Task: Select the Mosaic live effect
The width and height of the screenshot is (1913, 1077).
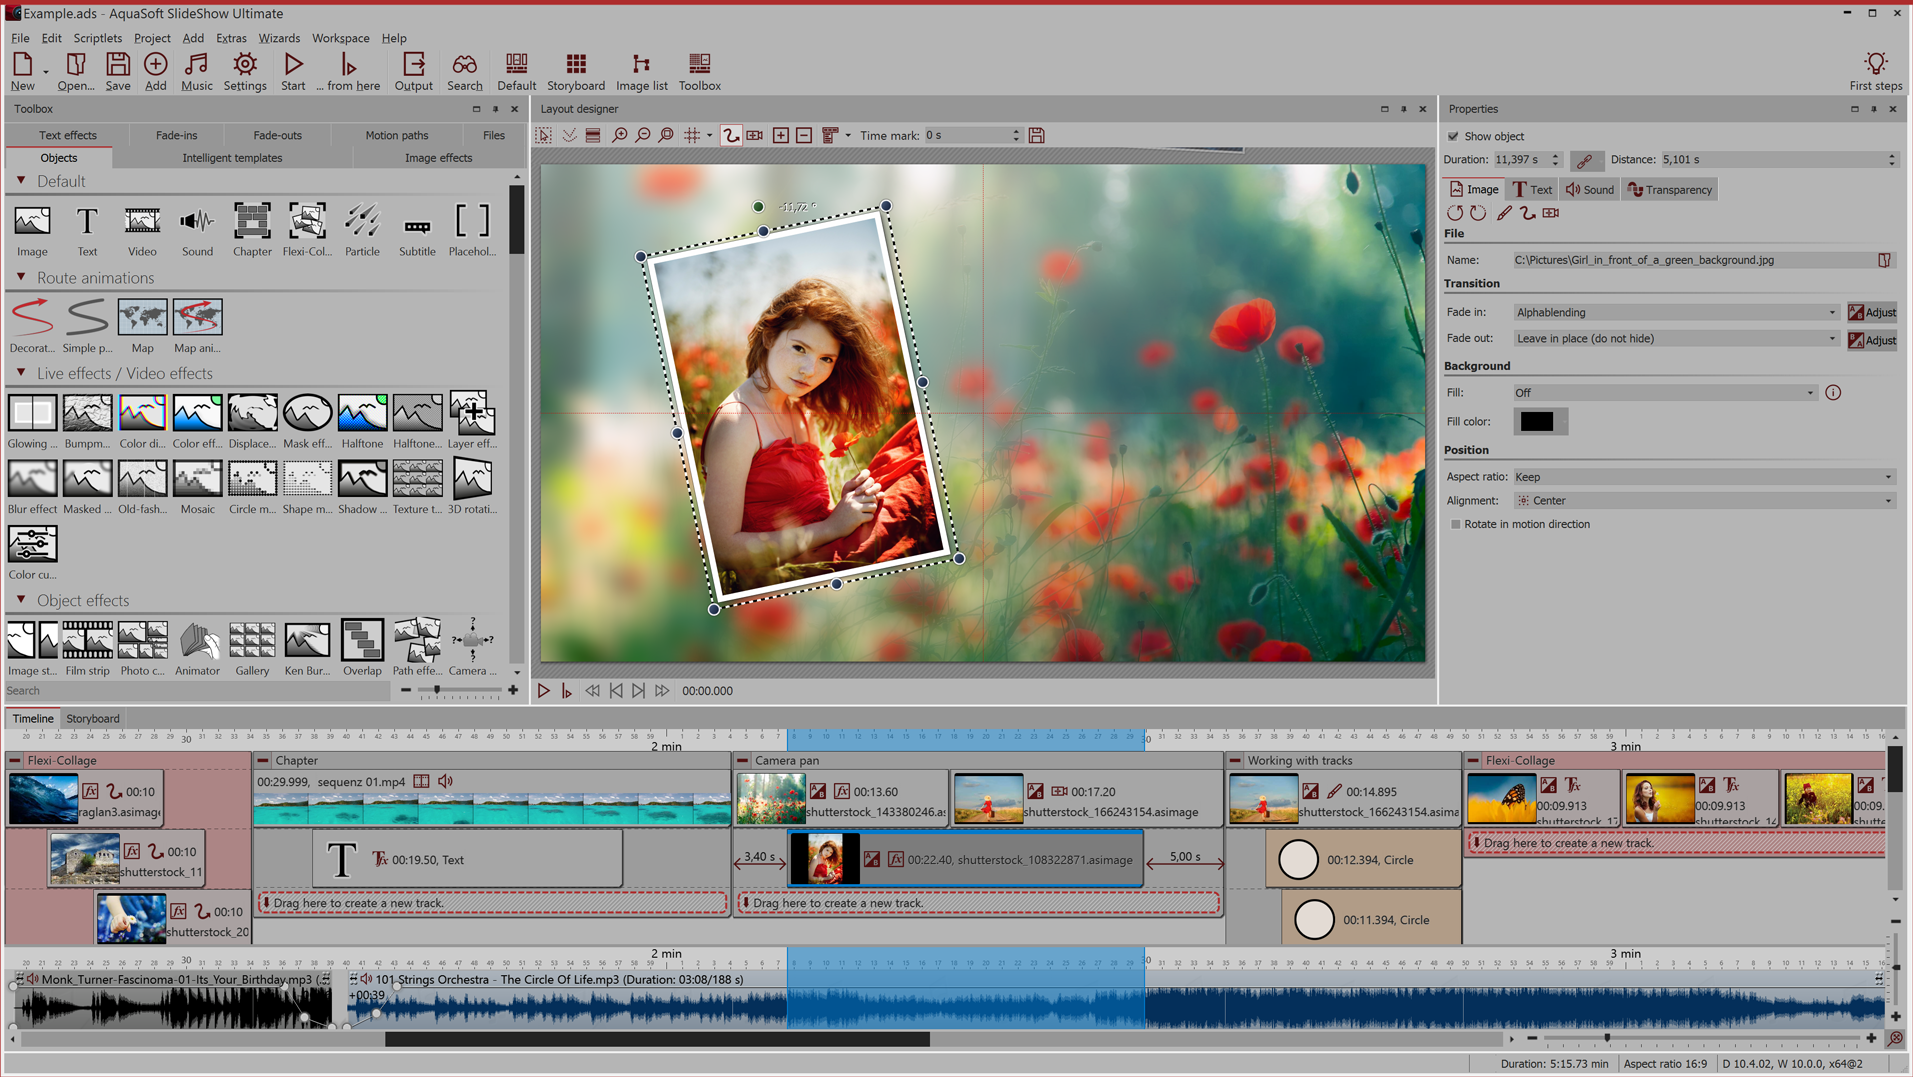Action: [197, 487]
